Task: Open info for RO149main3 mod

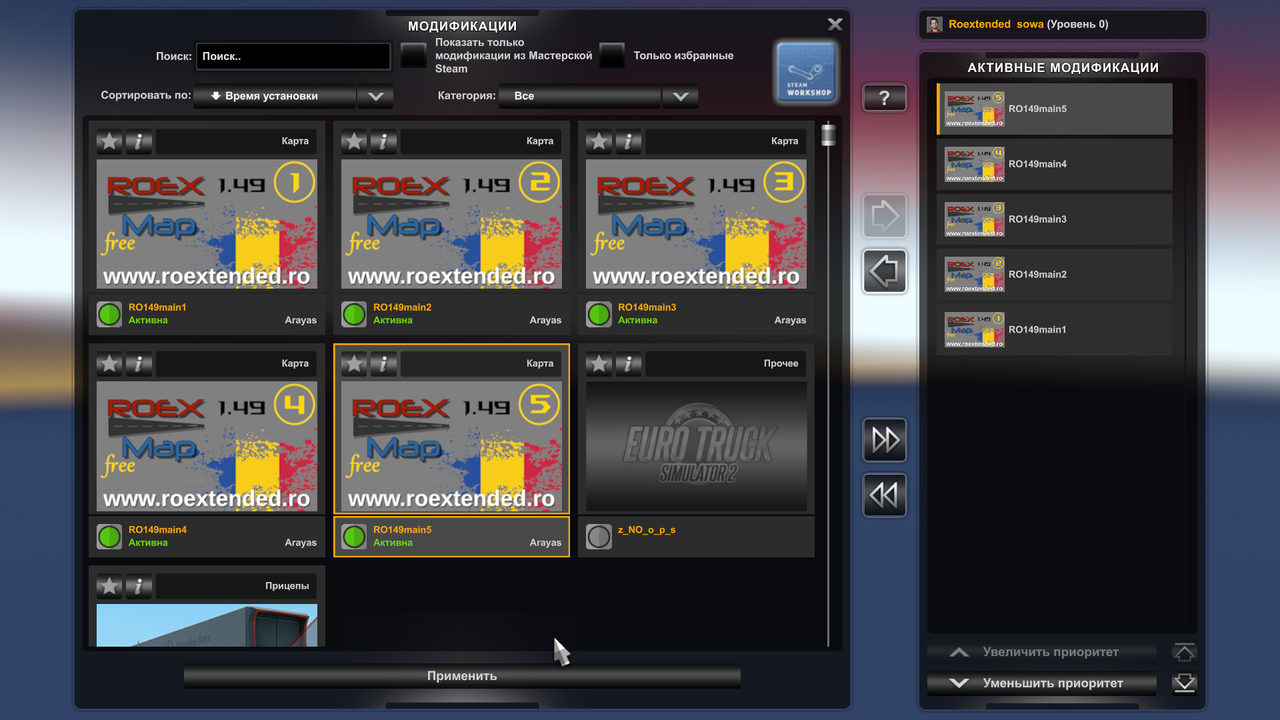Action: pos(629,141)
